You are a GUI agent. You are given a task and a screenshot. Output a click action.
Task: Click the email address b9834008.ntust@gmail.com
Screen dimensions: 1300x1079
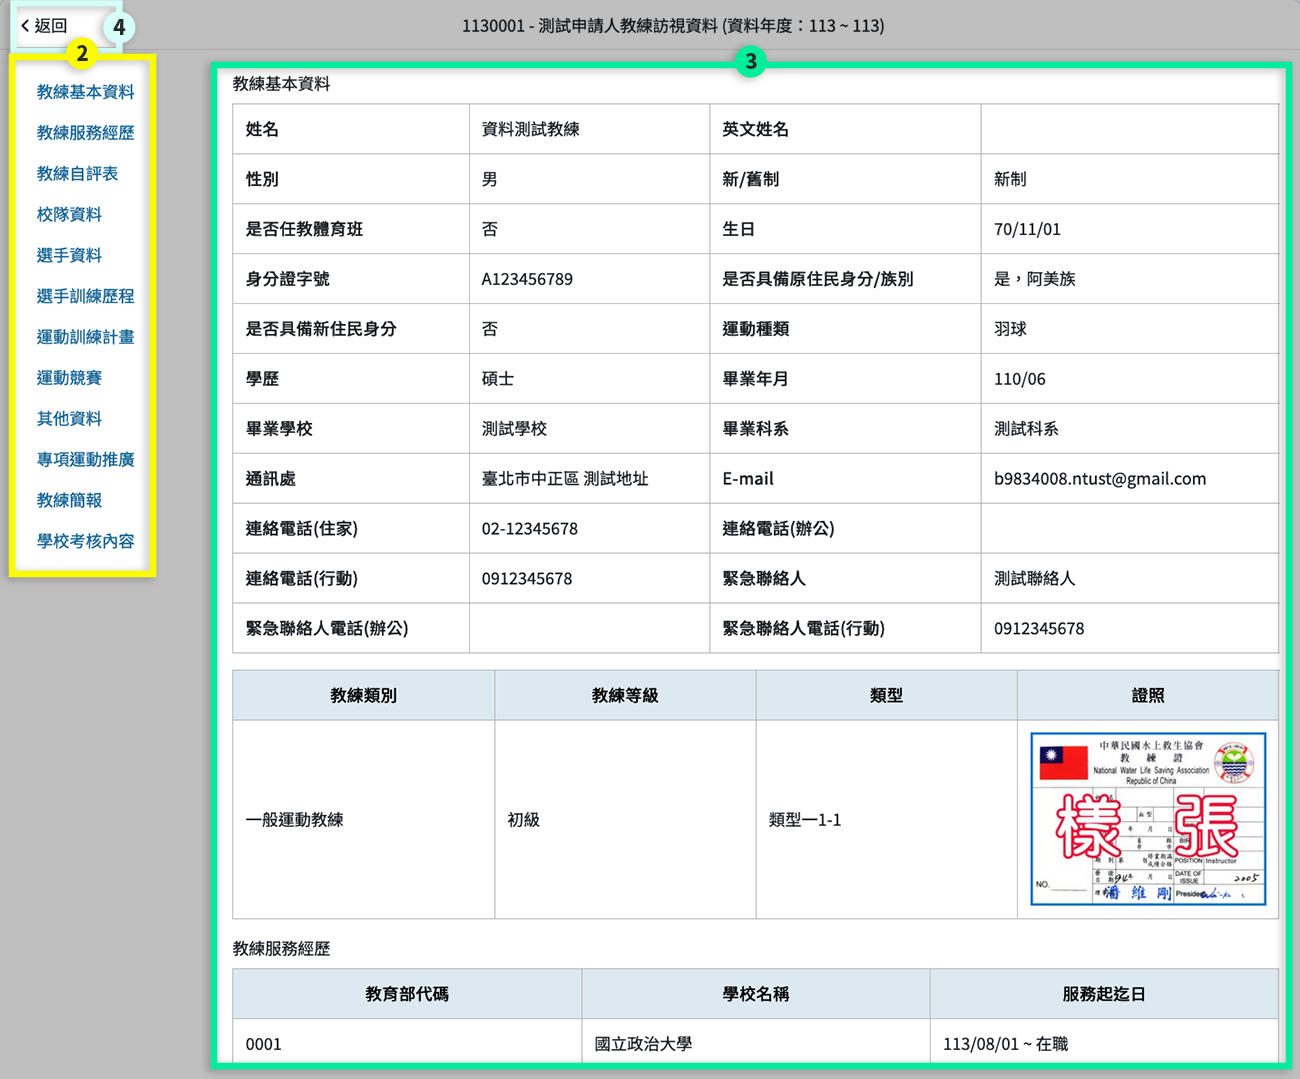(1099, 479)
